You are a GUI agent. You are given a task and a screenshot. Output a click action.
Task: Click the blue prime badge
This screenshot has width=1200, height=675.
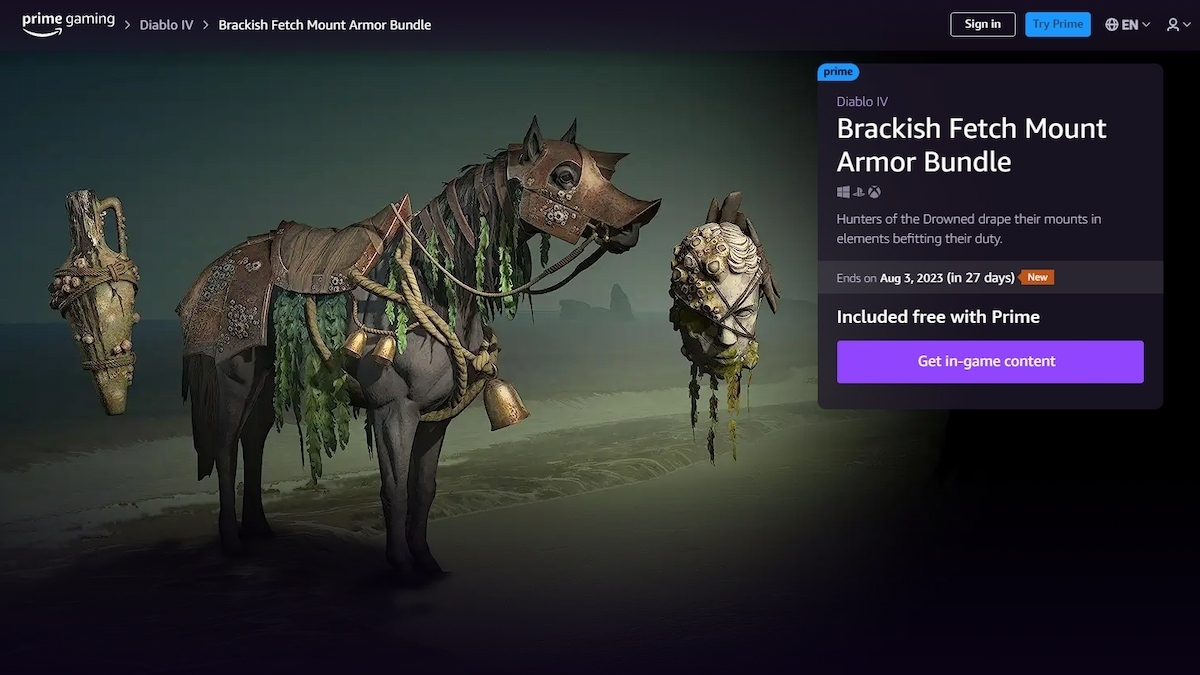tap(838, 72)
